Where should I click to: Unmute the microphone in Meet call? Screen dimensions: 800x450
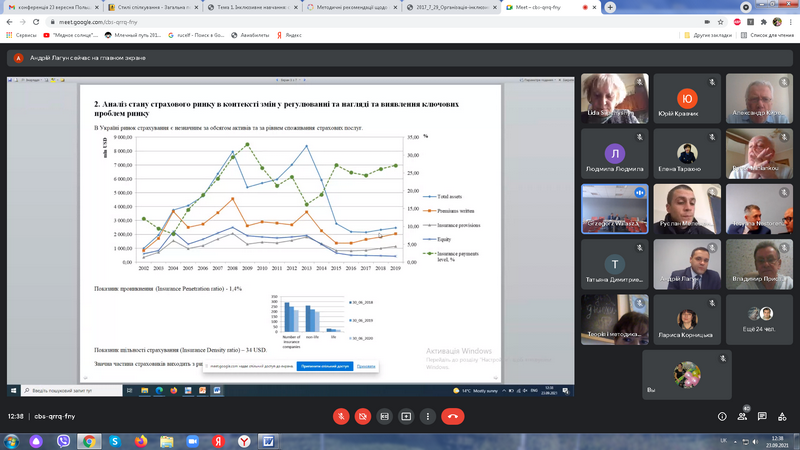coord(339,415)
